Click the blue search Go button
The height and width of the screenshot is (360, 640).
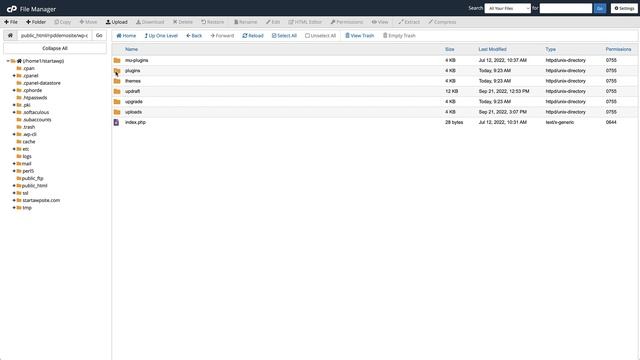pyautogui.click(x=600, y=8)
